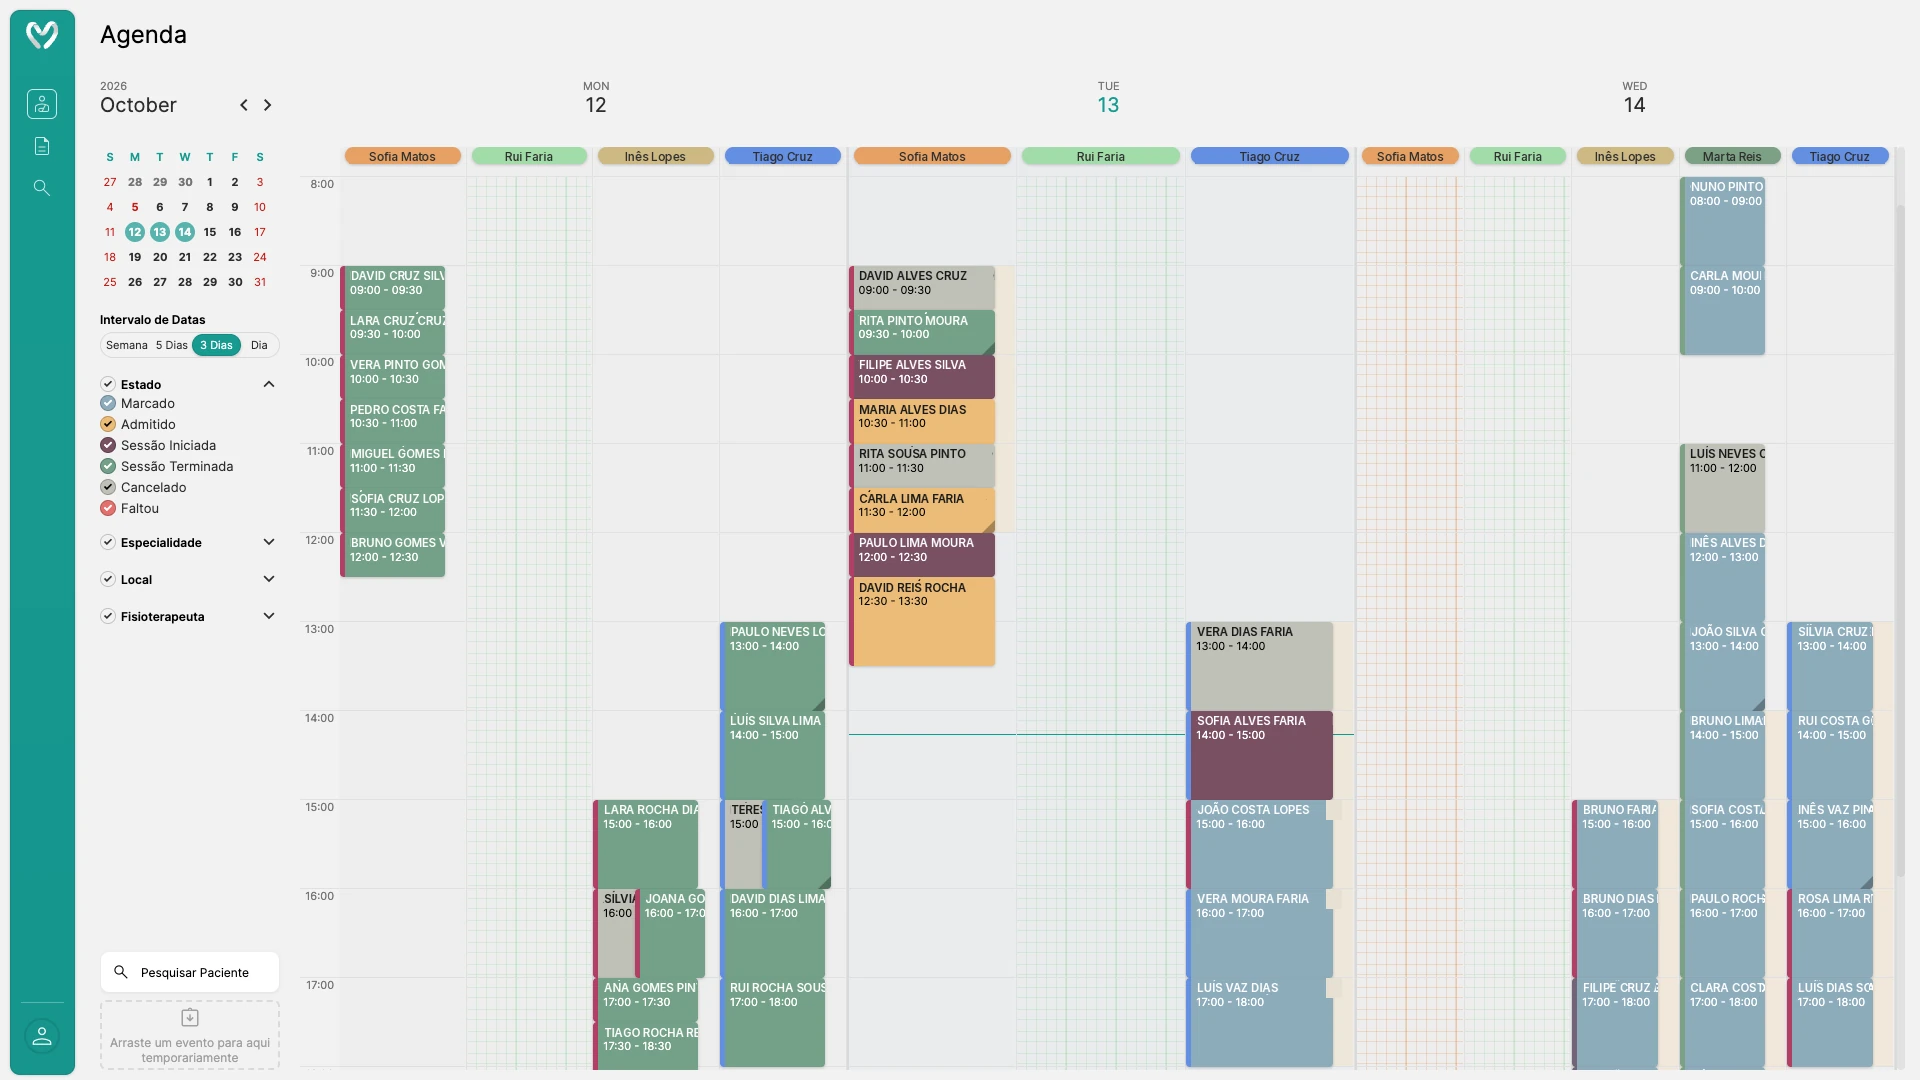
Task: Expand the Especialidade filter section
Action: point(269,543)
